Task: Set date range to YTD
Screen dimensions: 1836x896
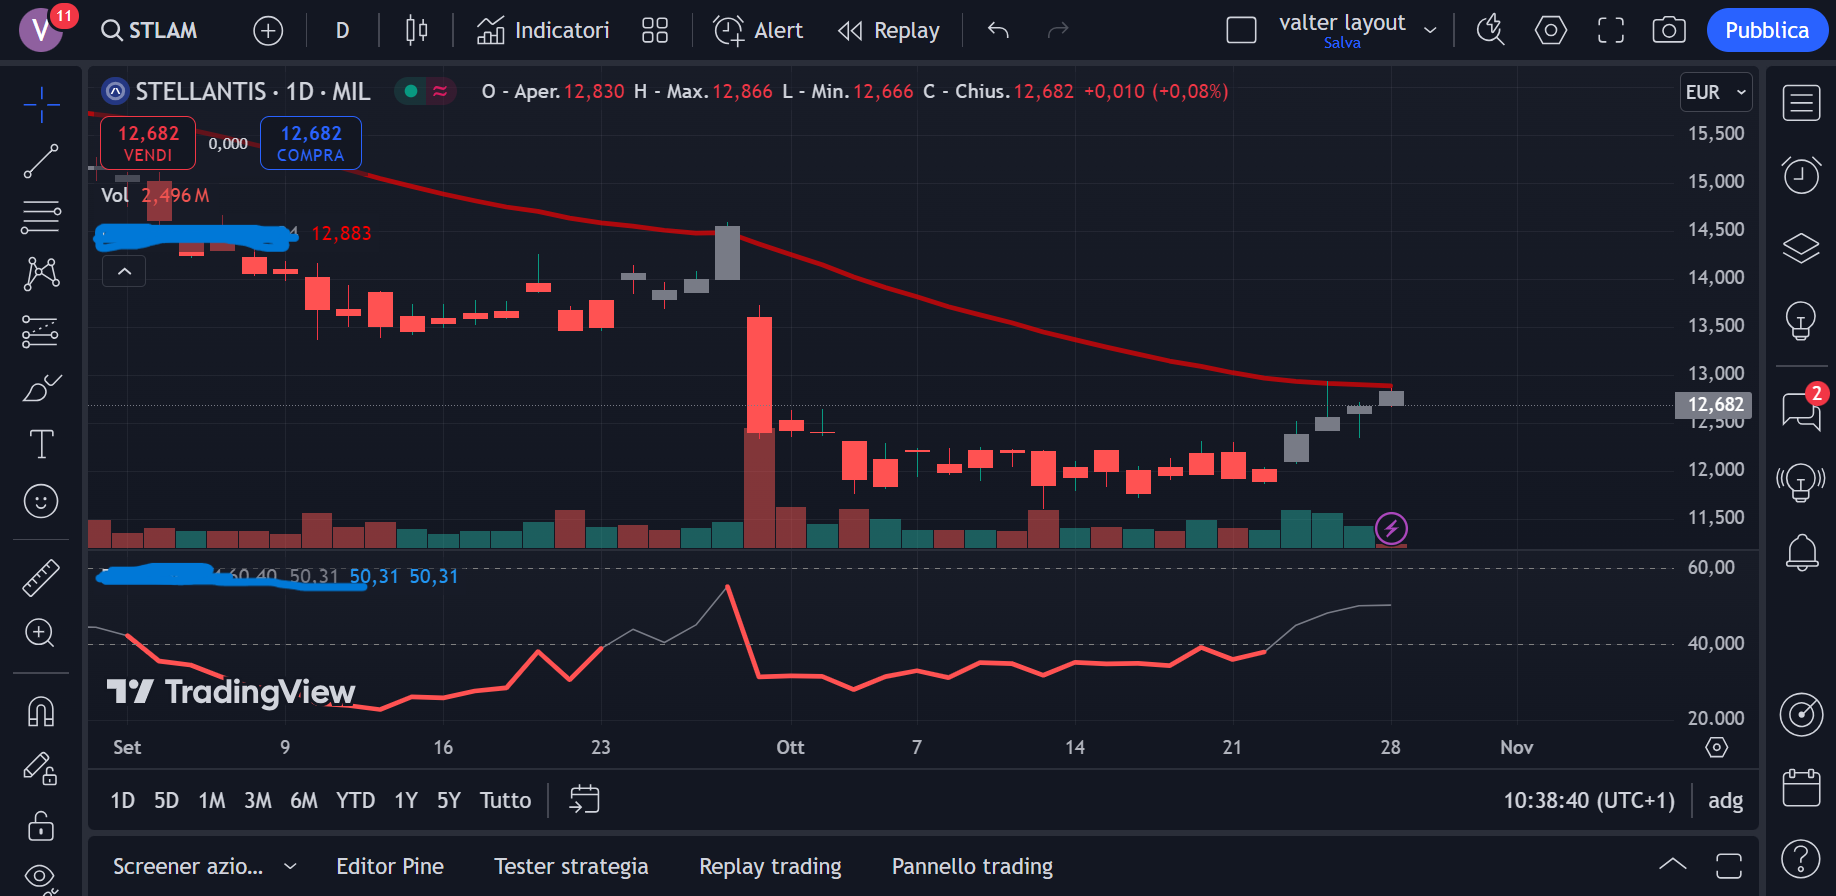Action: (355, 801)
